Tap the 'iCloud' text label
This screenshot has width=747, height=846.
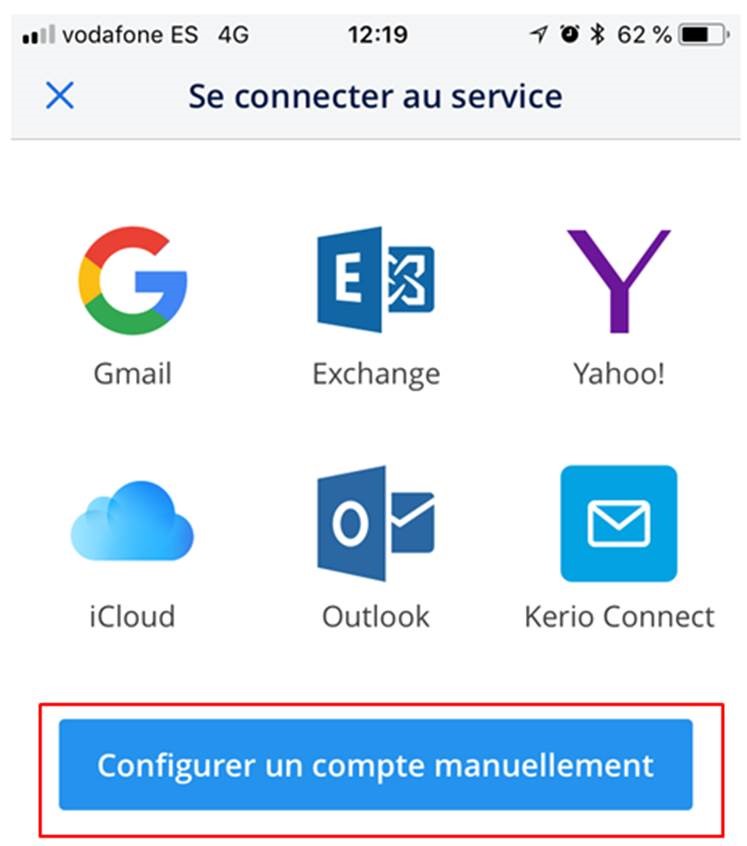pos(133,615)
